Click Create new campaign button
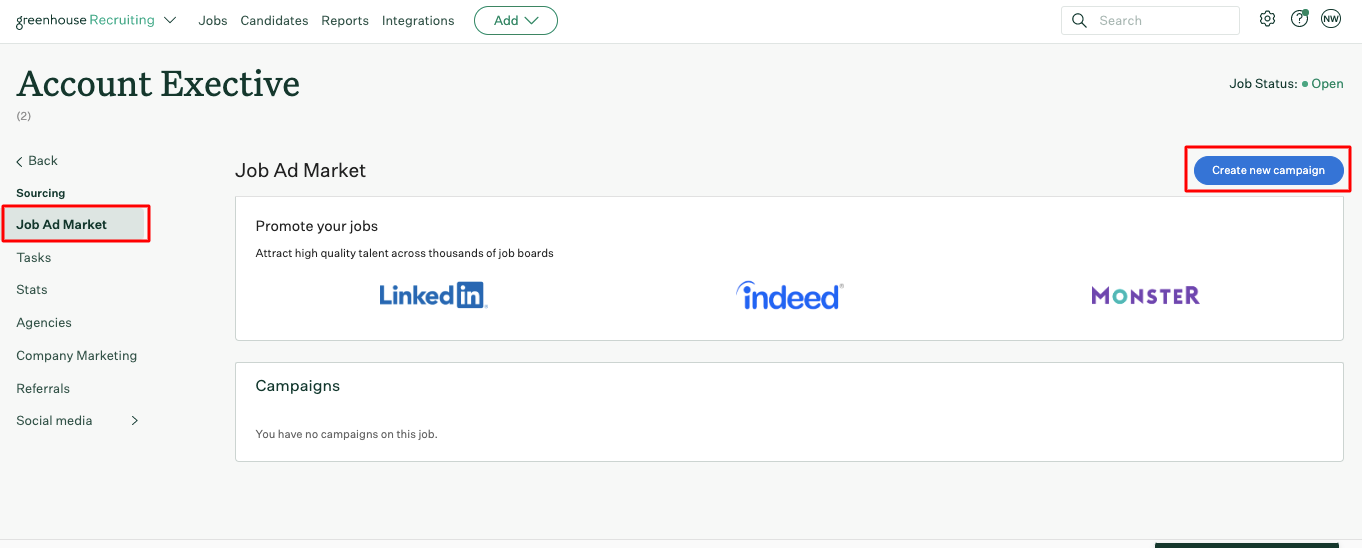Viewport: 1362px width, 548px height. [1268, 170]
